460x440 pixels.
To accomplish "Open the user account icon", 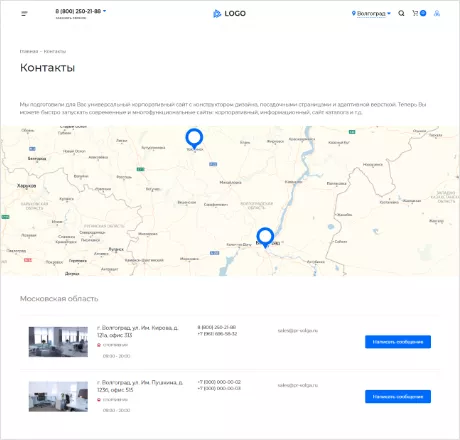I will click(437, 13).
